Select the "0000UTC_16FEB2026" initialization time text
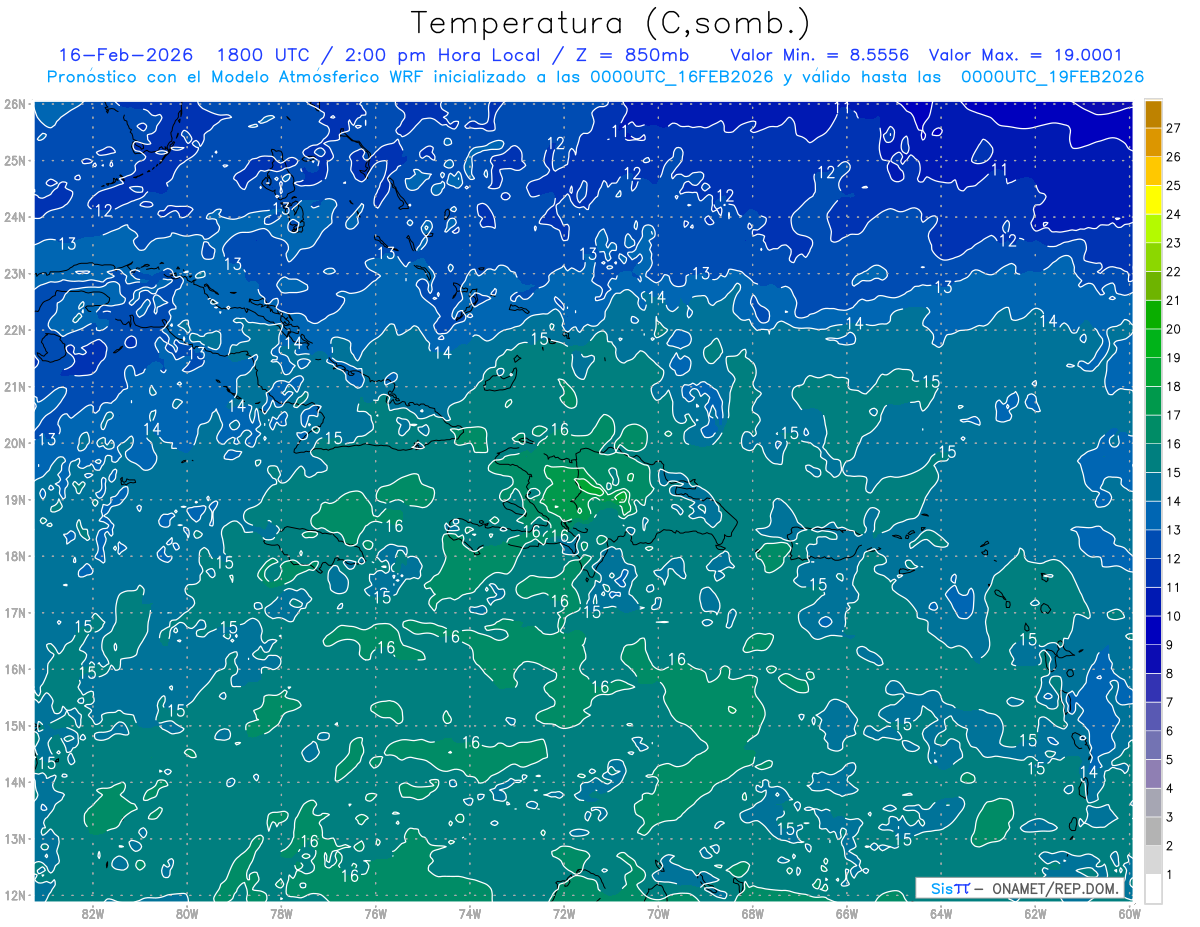The height and width of the screenshot is (927, 1200). 681,77
